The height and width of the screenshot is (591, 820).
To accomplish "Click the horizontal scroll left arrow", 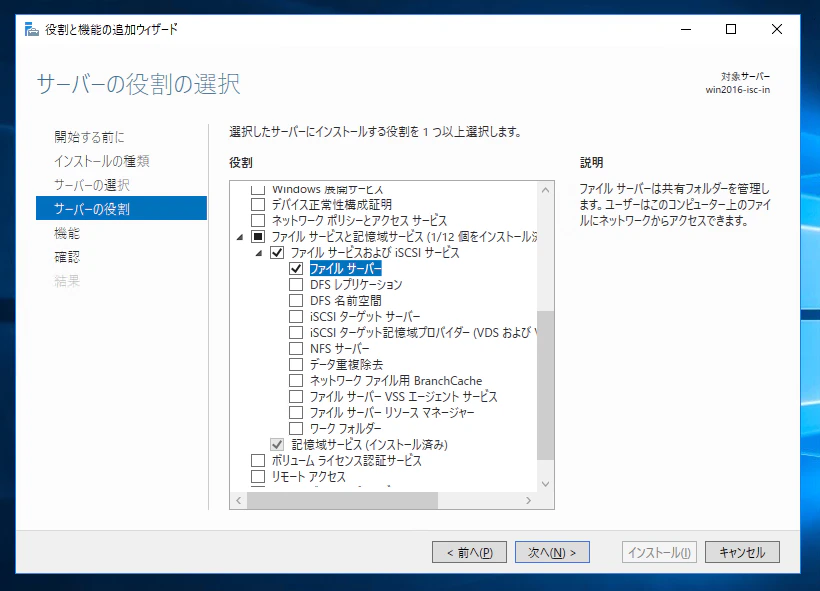I will pos(238,501).
